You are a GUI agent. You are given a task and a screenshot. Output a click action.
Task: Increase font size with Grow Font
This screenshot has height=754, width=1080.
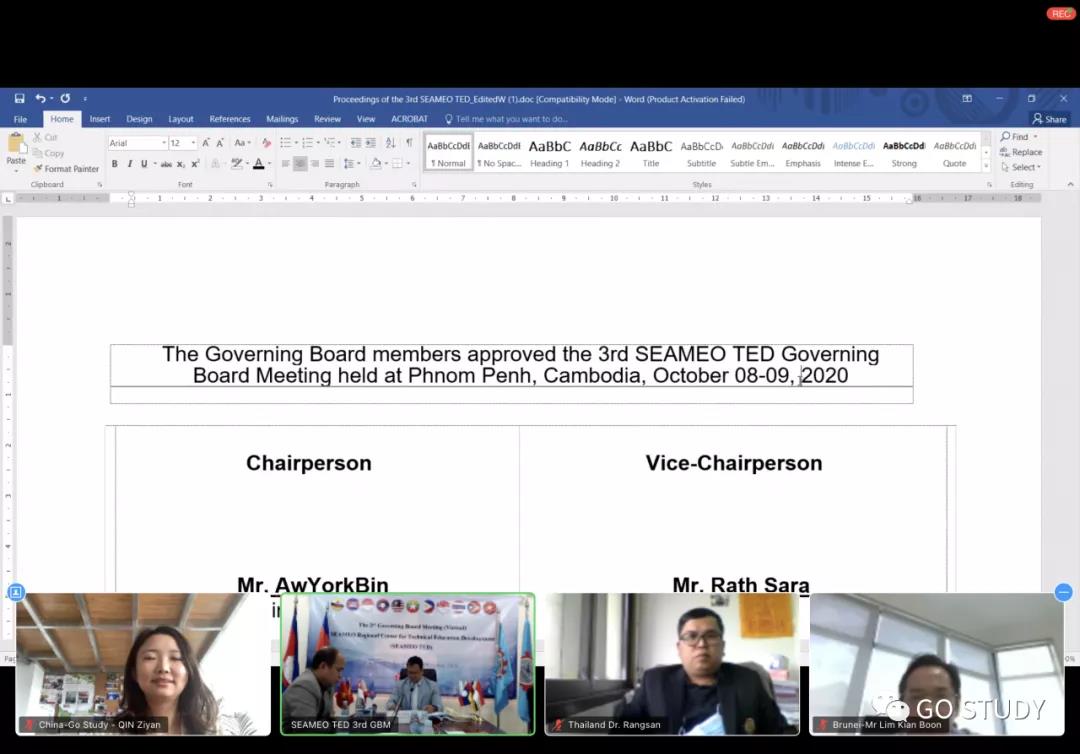pos(205,143)
